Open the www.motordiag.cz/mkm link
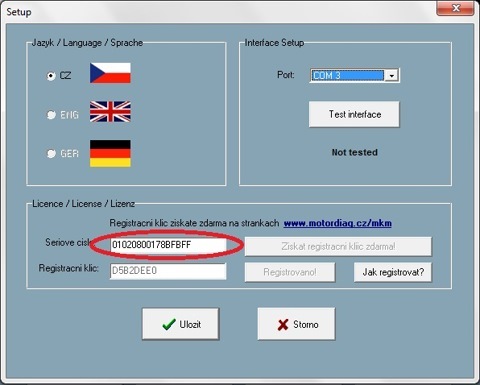480x385 pixels. tap(337, 223)
